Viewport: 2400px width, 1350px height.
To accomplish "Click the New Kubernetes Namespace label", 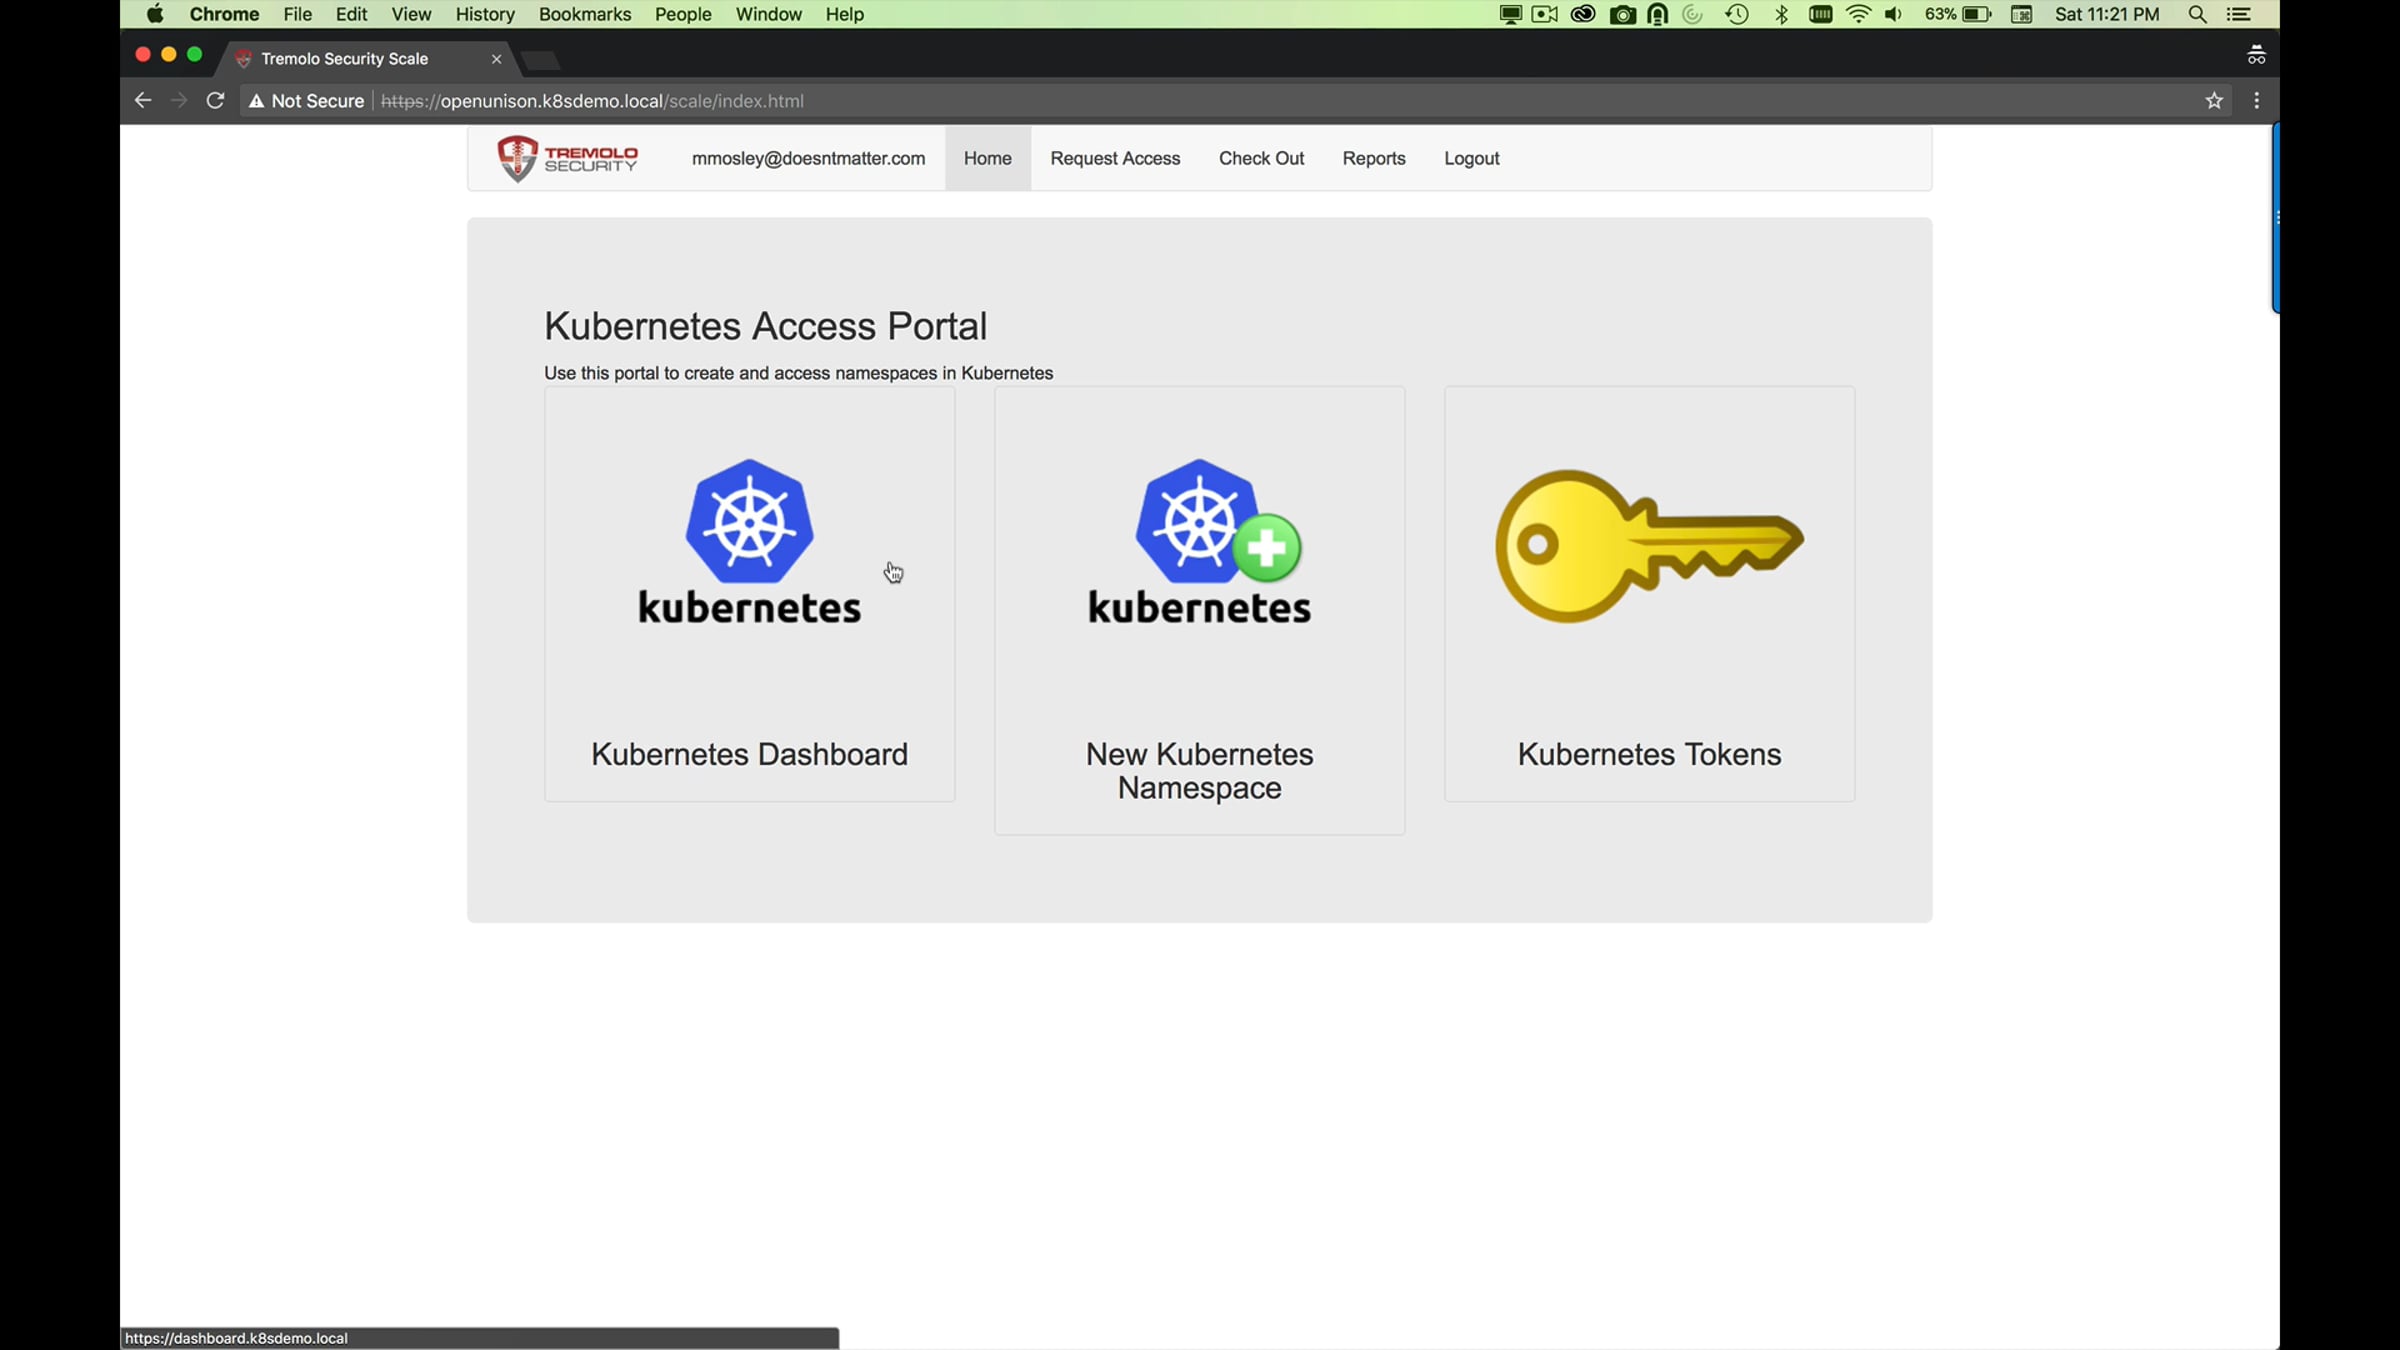I will (1199, 771).
